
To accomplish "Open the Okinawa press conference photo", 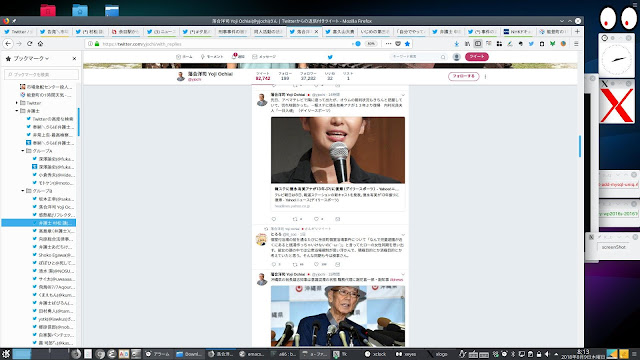I will point(338,316).
